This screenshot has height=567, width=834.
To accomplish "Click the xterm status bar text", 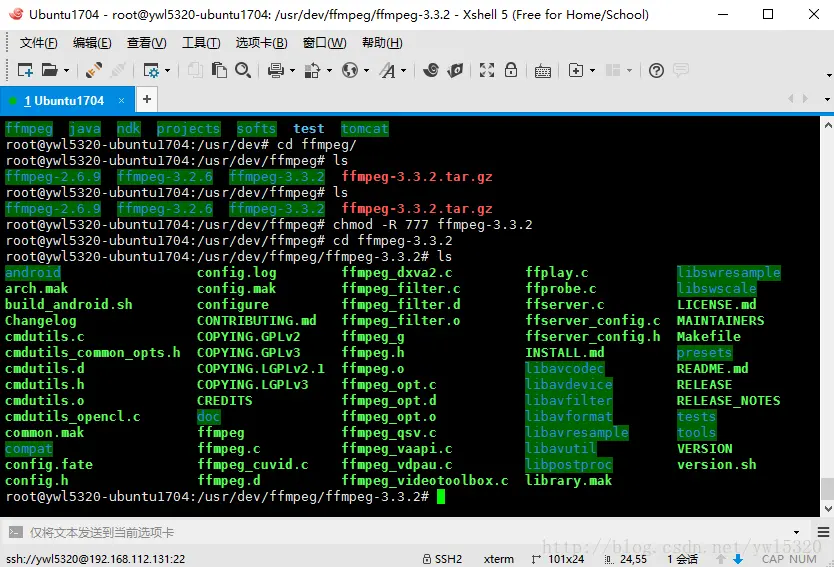I will [x=499, y=559].
